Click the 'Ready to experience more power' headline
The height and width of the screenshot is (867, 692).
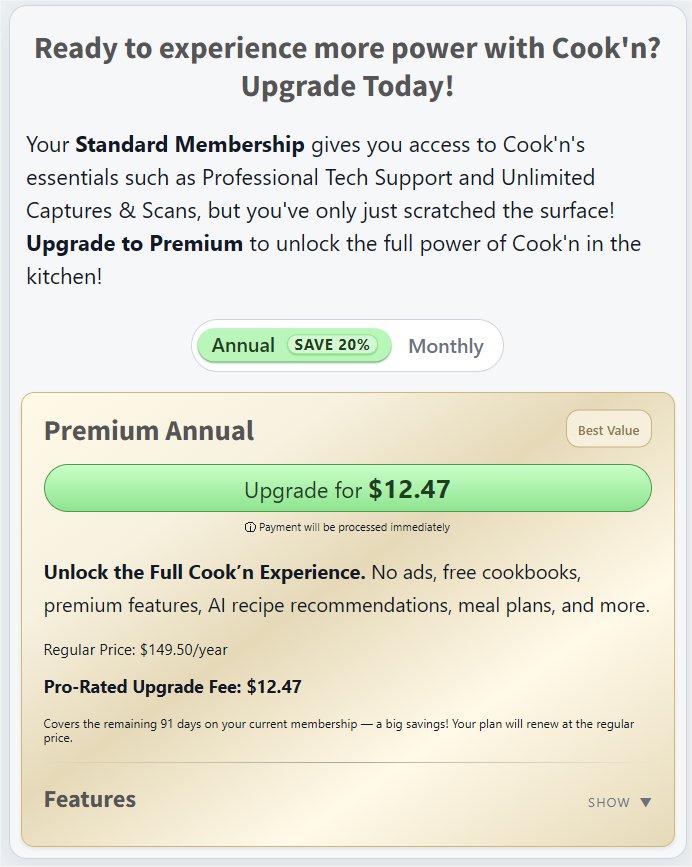(x=347, y=48)
